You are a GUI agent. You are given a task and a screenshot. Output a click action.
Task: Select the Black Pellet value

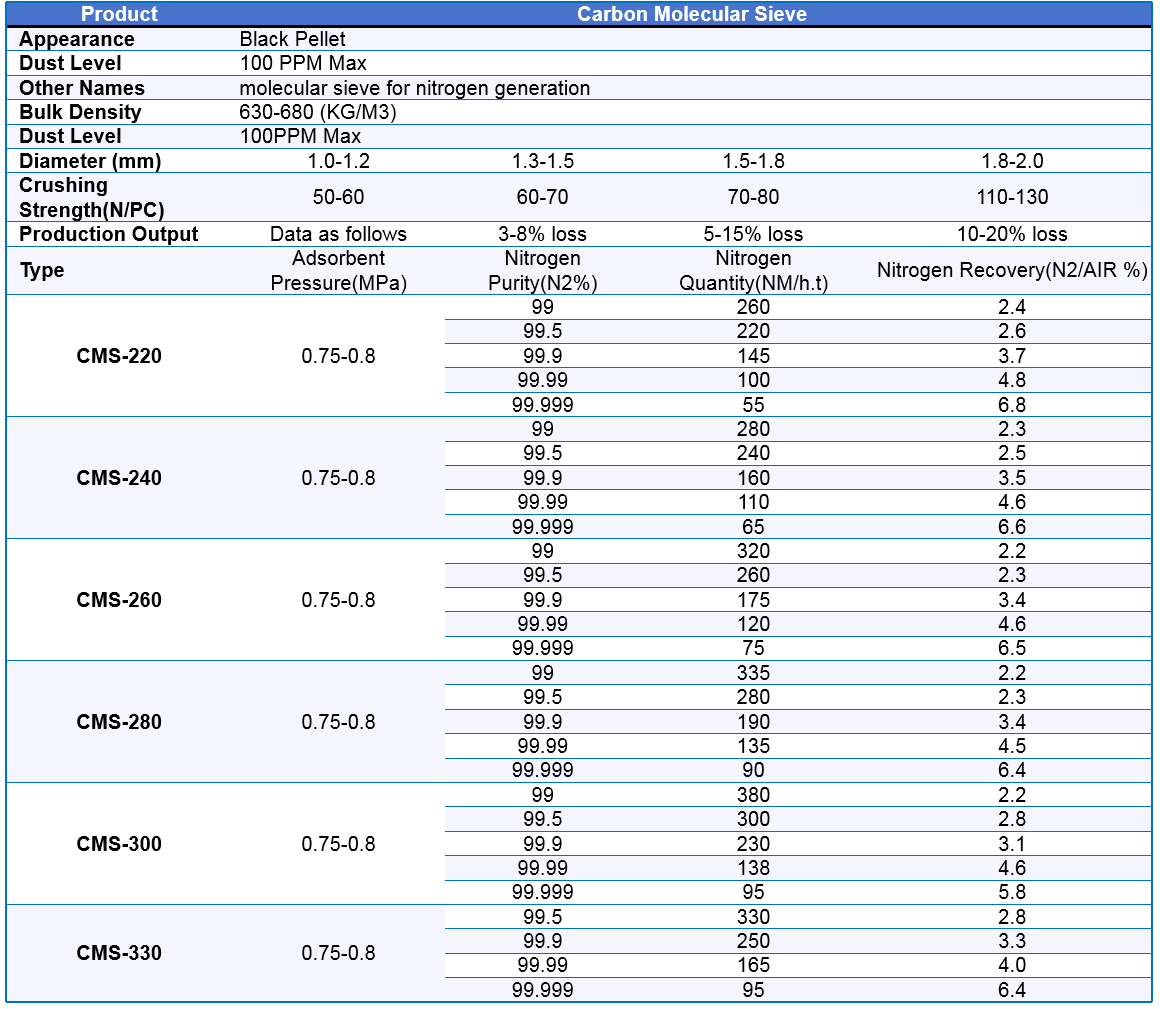(x=292, y=39)
